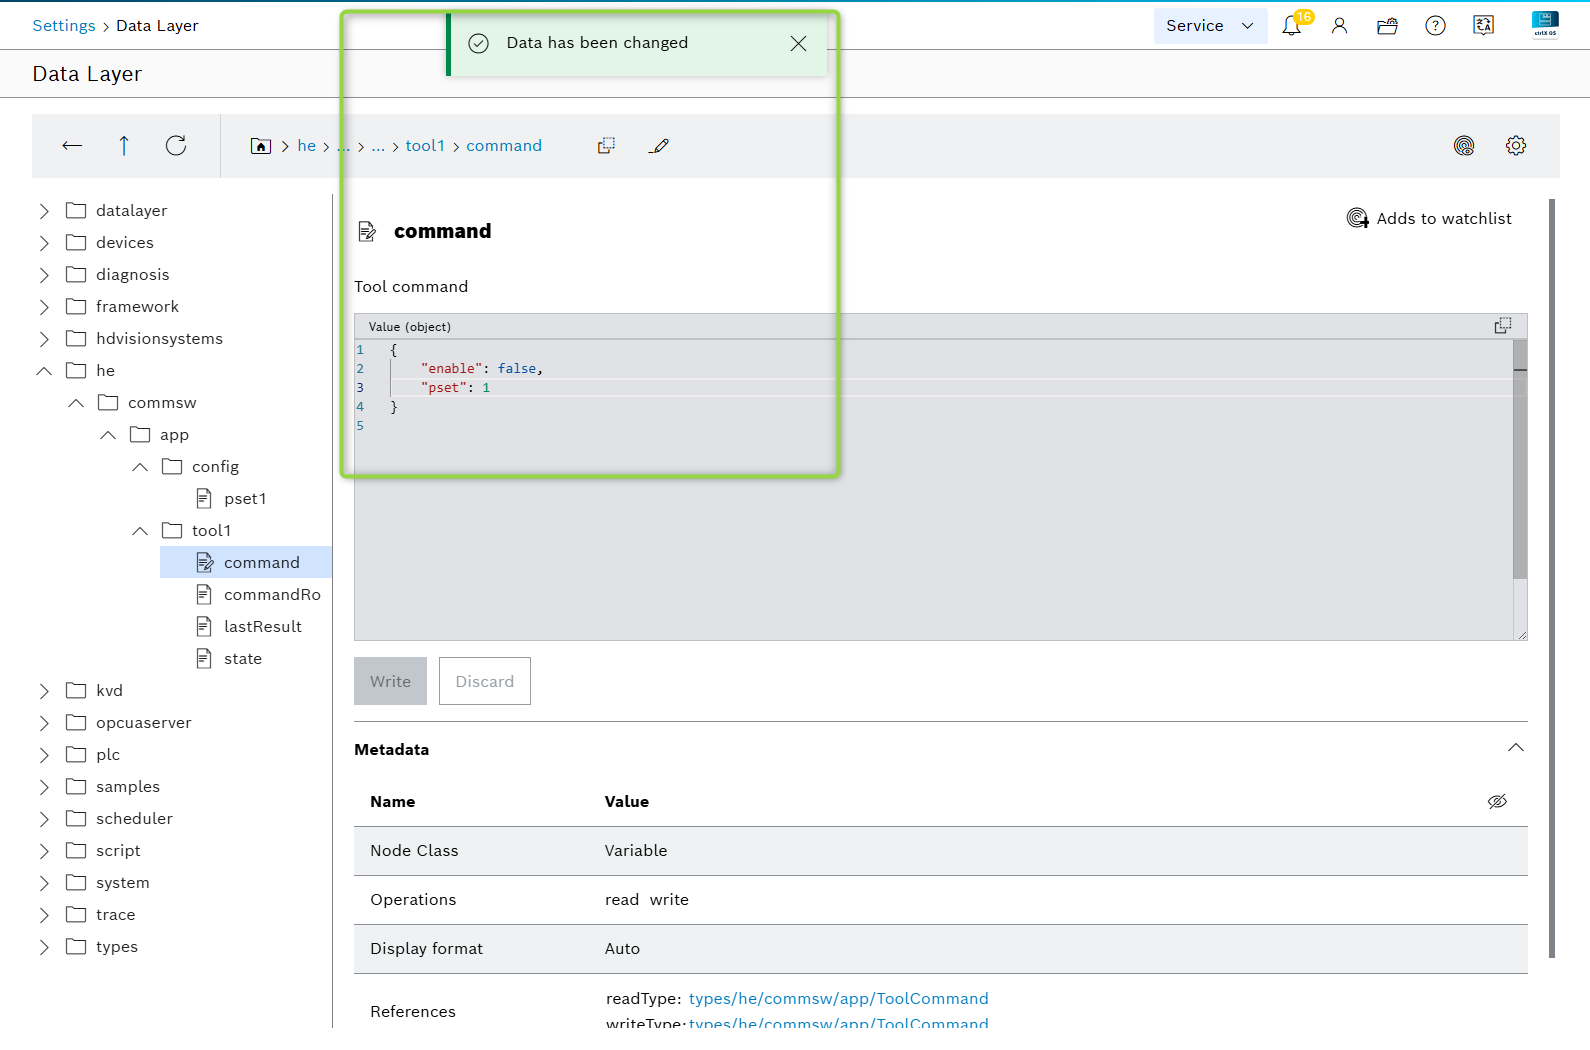The width and height of the screenshot is (1590, 1050).
Task: Open the Data Layer settings gear
Action: [1515, 146]
